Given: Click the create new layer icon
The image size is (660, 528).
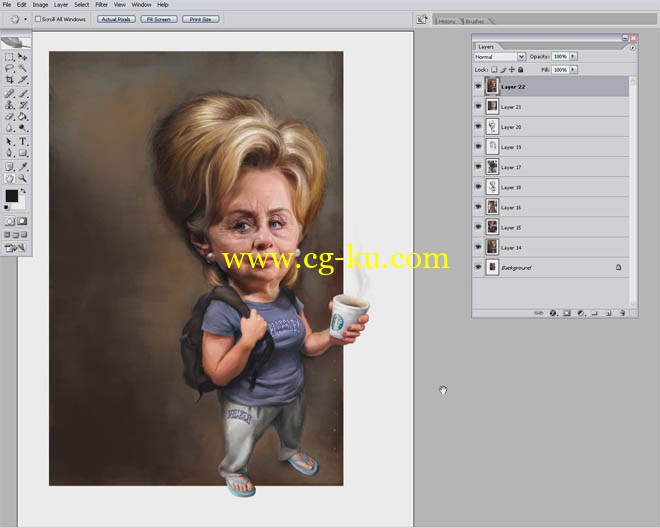Looking at the screenshot, I should pos(608,313).
